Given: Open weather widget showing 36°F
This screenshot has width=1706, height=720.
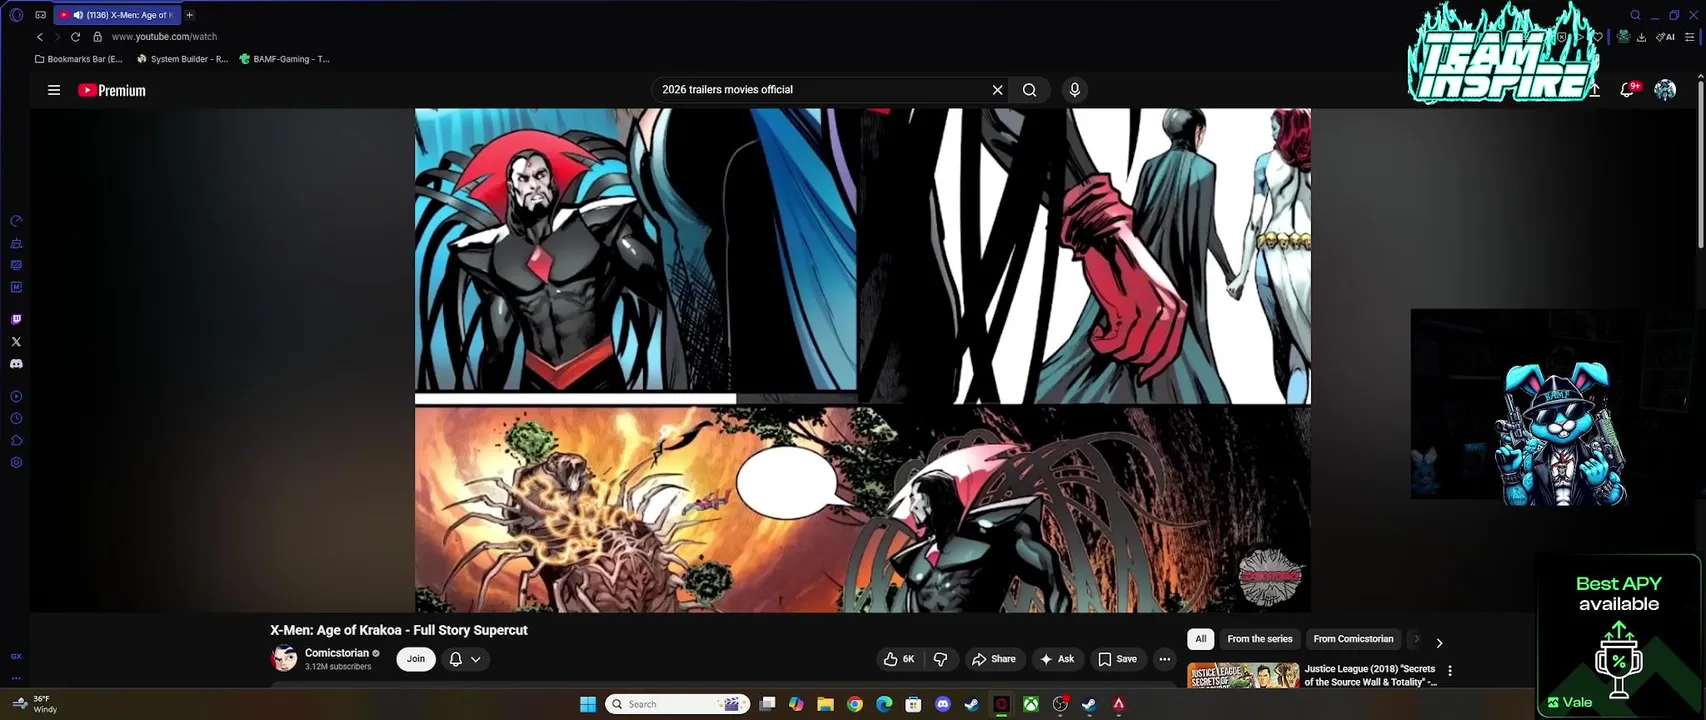Looking at the screenshot, I should tap(33, 704).
